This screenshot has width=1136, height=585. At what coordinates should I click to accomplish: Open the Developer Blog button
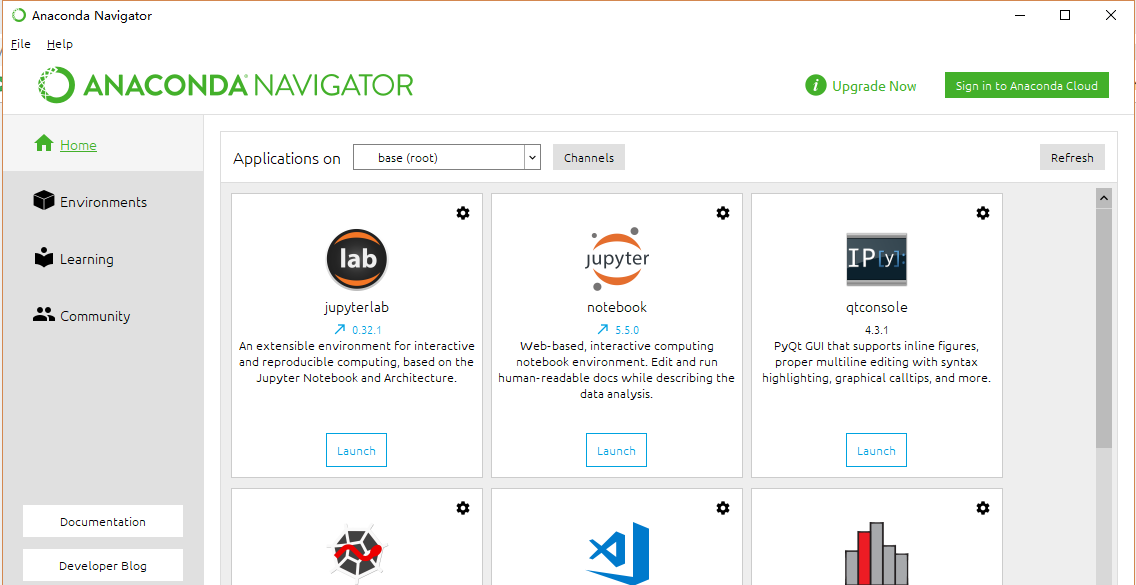(x=103, y=566)
